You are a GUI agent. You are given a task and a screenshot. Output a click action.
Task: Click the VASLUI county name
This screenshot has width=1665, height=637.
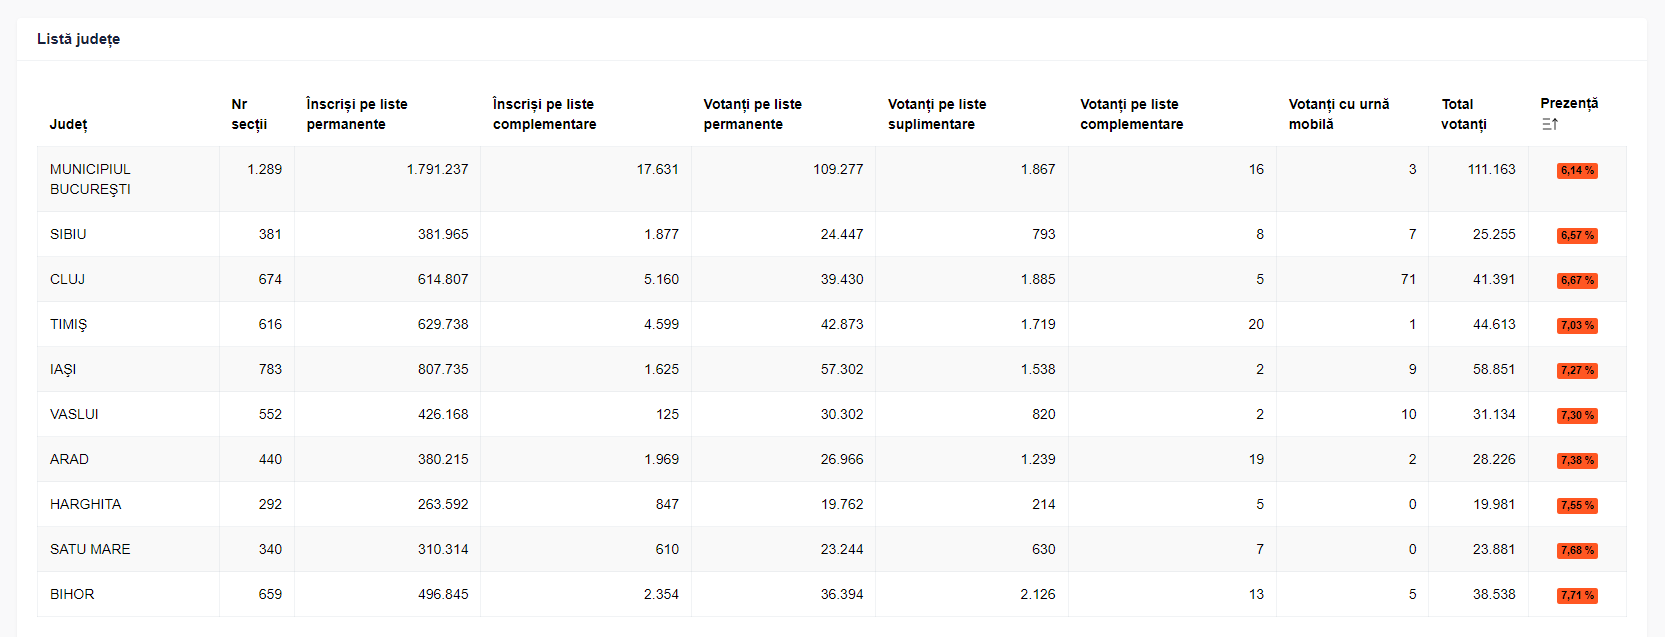[74, 414]
